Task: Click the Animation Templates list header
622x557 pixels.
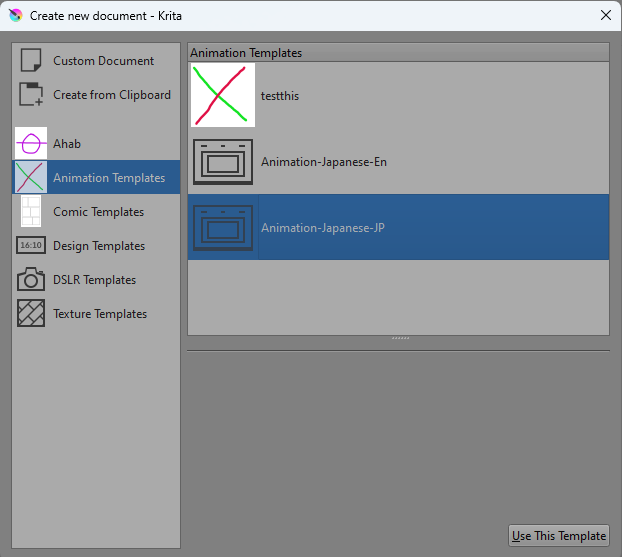Action: (398, 53)
